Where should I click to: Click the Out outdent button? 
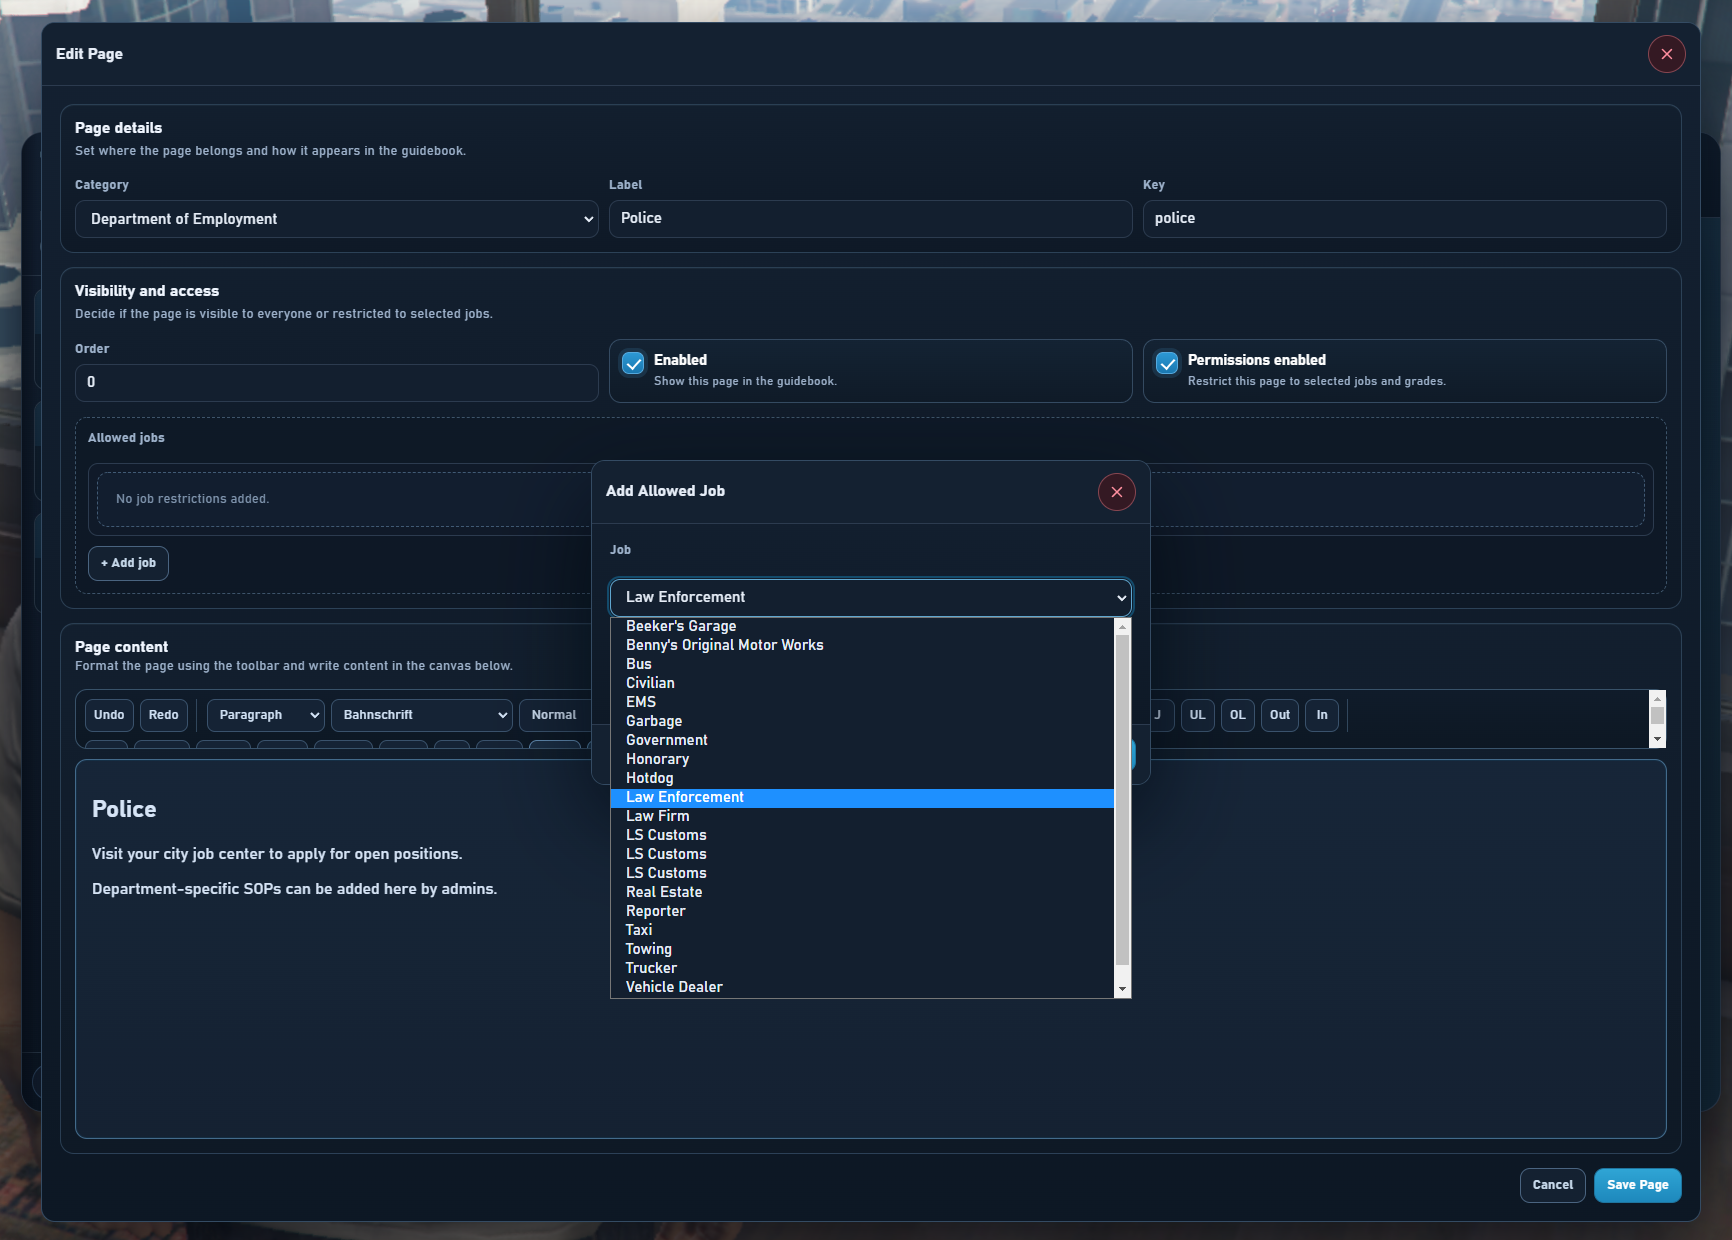coord(1280,715)
